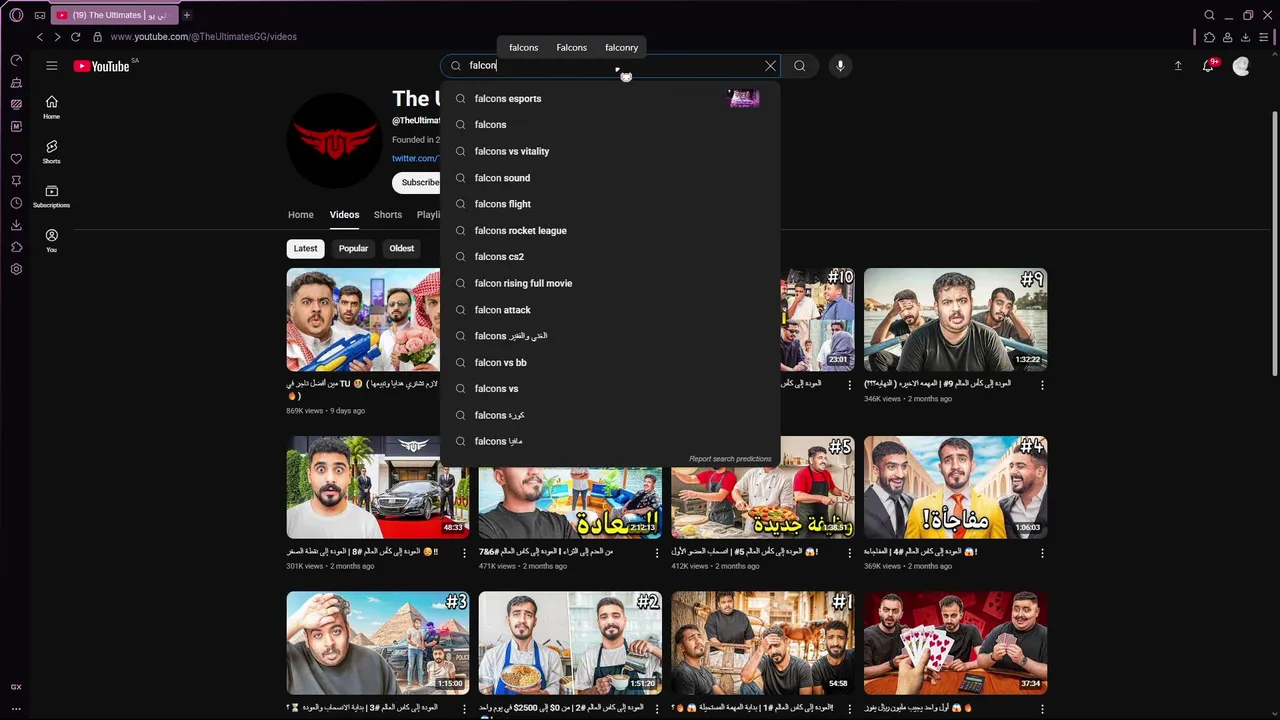The image size is (1280, 720).
Task: Choose 'falcons esports' suggestion
Action: 610,98
